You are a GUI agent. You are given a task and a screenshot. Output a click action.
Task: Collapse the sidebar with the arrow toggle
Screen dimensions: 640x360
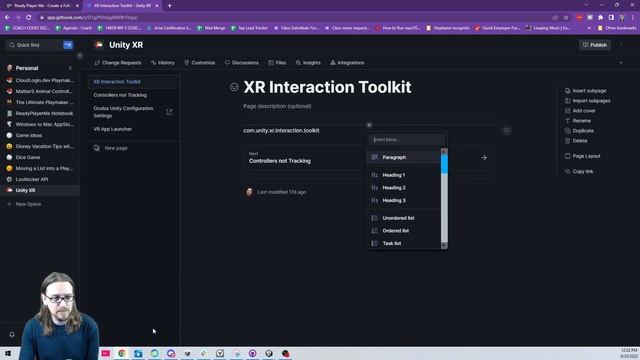80,55
